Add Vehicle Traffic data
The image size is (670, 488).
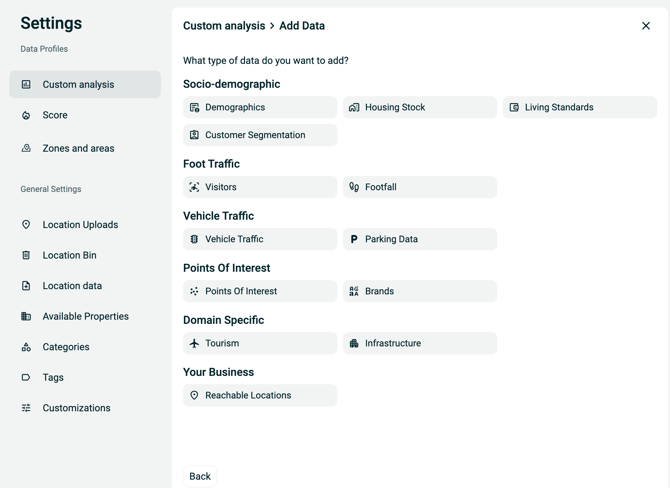click(260, 239)
